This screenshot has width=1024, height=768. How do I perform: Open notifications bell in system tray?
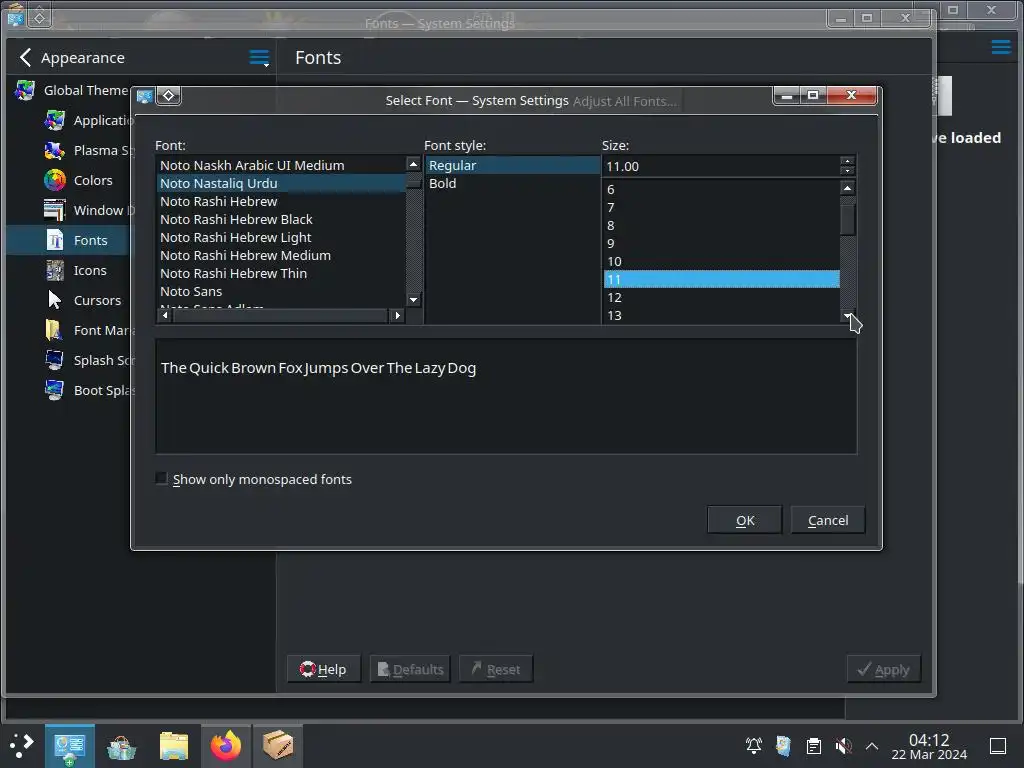click(x=754, y=745)
